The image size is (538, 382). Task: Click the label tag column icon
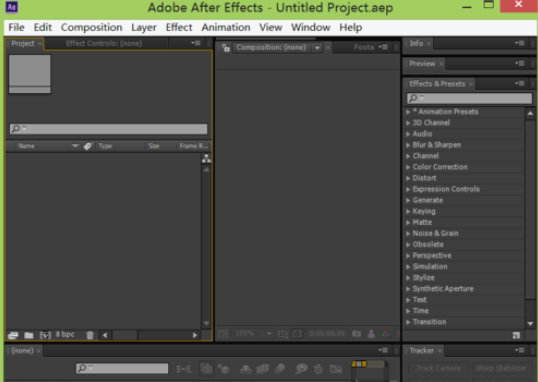coord(88,146)
